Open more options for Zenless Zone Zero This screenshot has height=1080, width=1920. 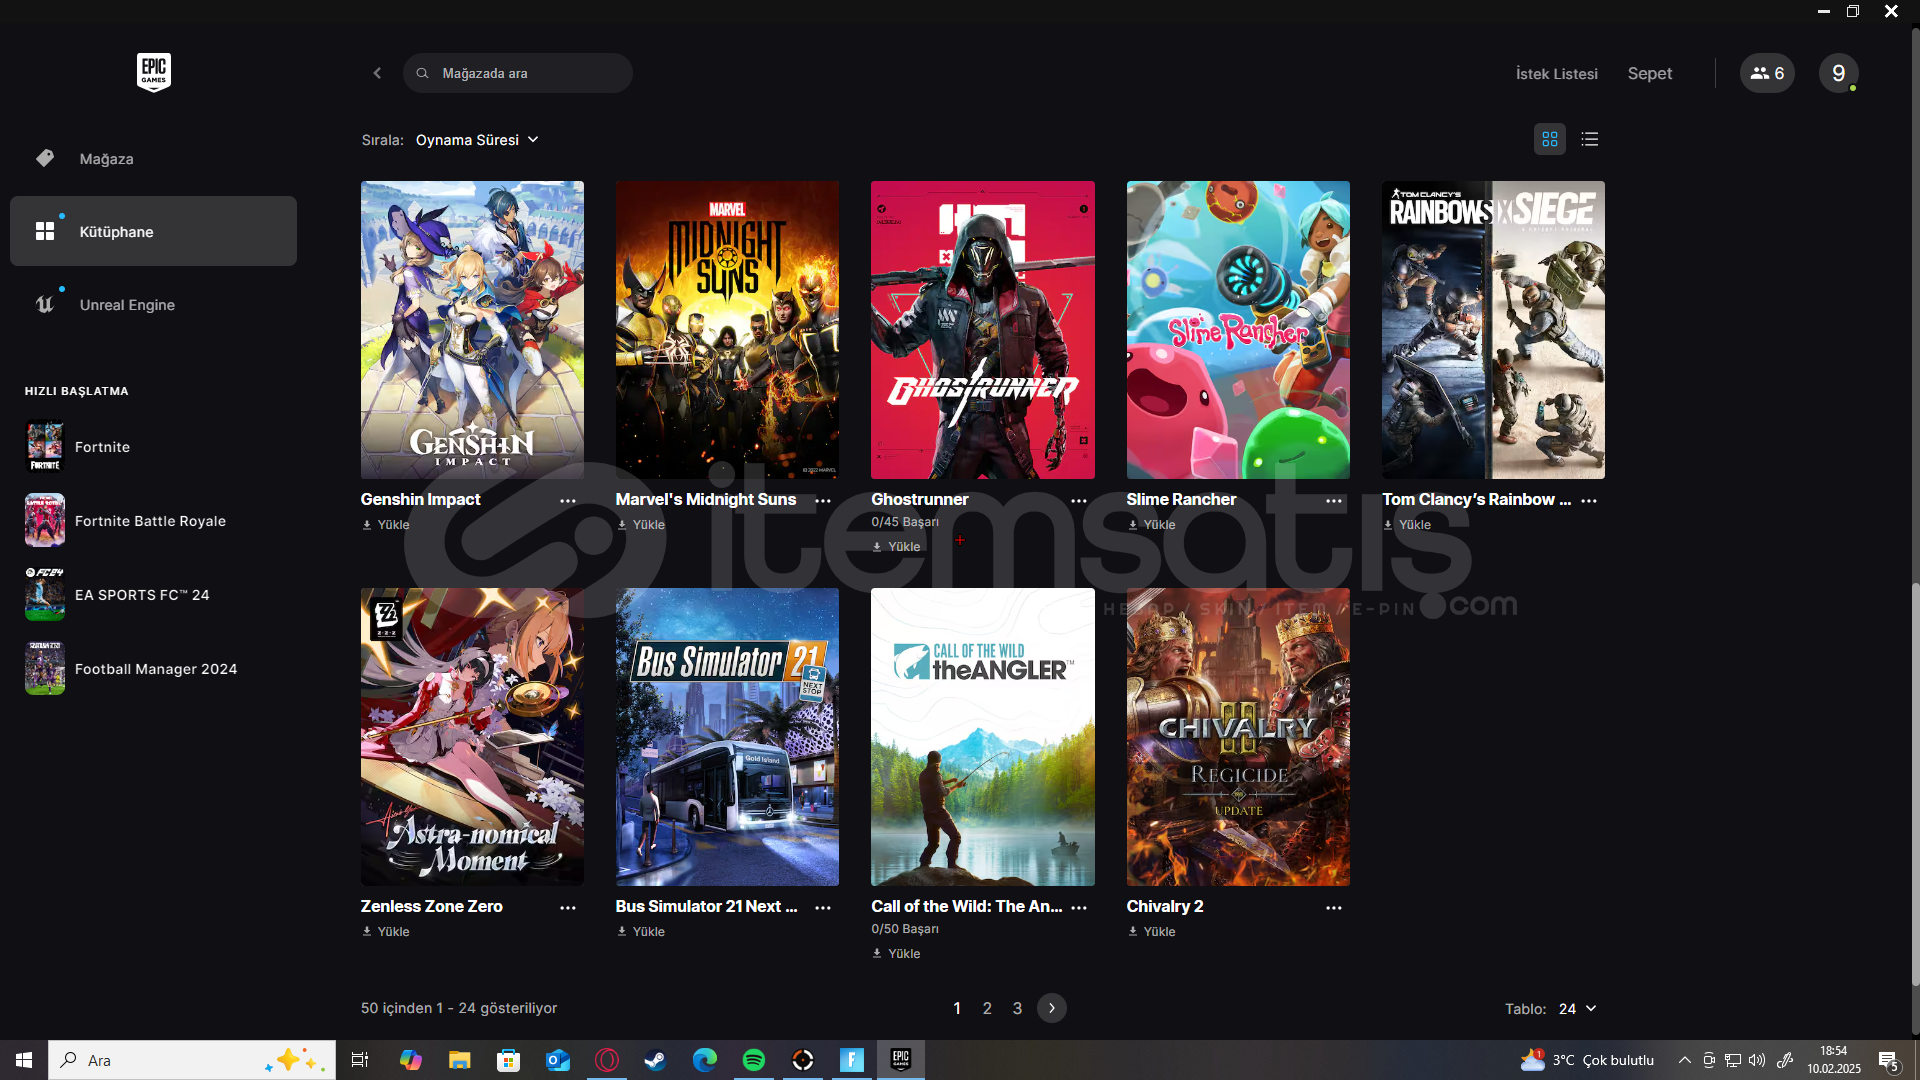click(x=568, y=907)
